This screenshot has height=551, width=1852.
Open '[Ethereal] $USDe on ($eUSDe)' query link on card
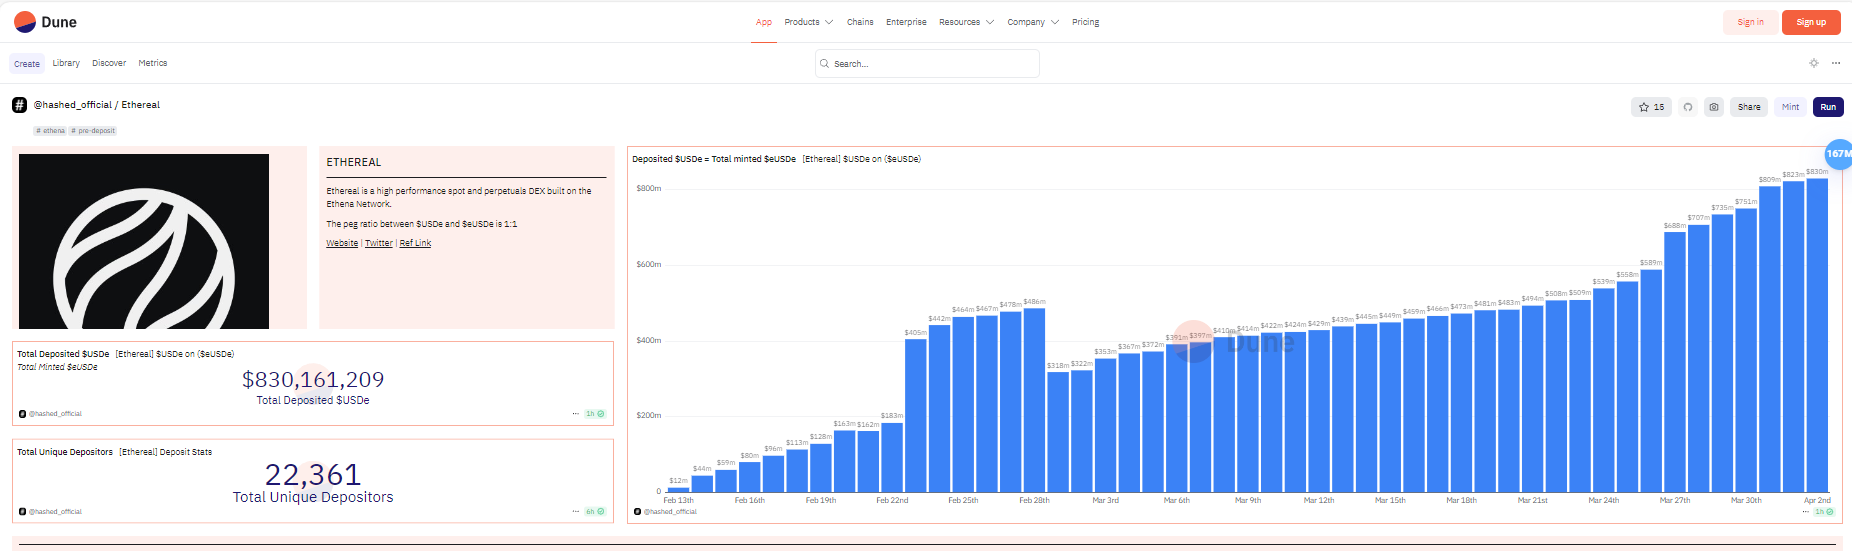point(175,354)
